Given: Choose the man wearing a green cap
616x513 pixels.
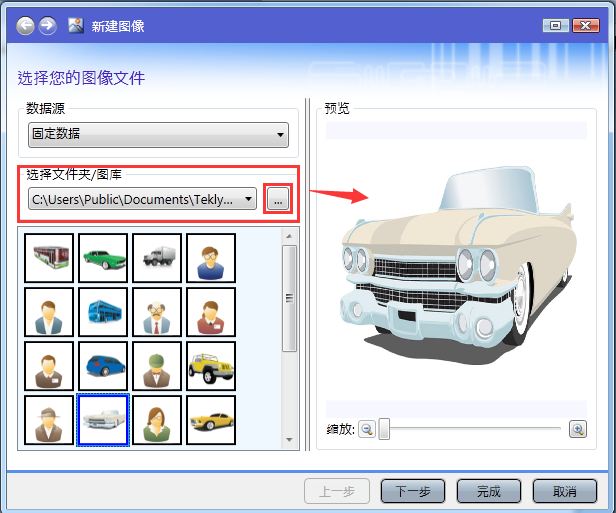Looking at the screenshot, I should 157,366.
